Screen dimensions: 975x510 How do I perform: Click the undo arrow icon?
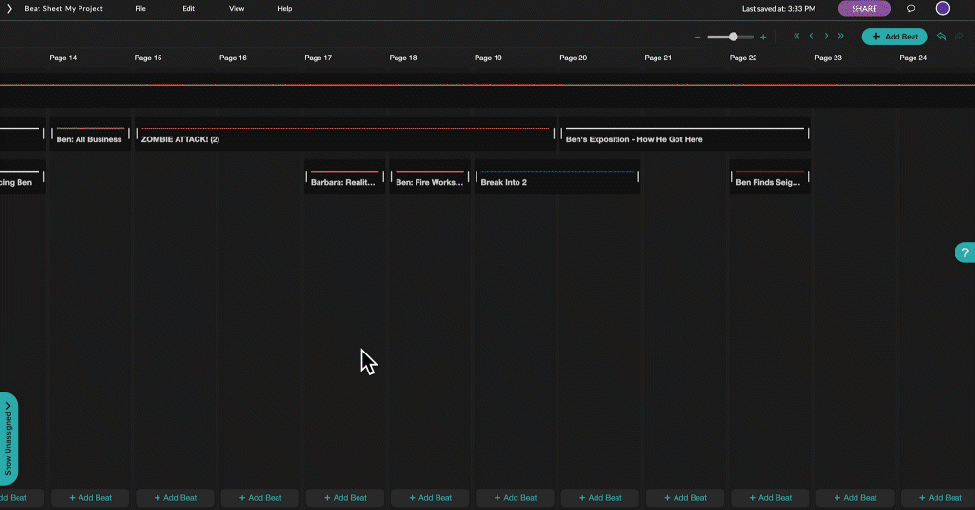(941, 37)
